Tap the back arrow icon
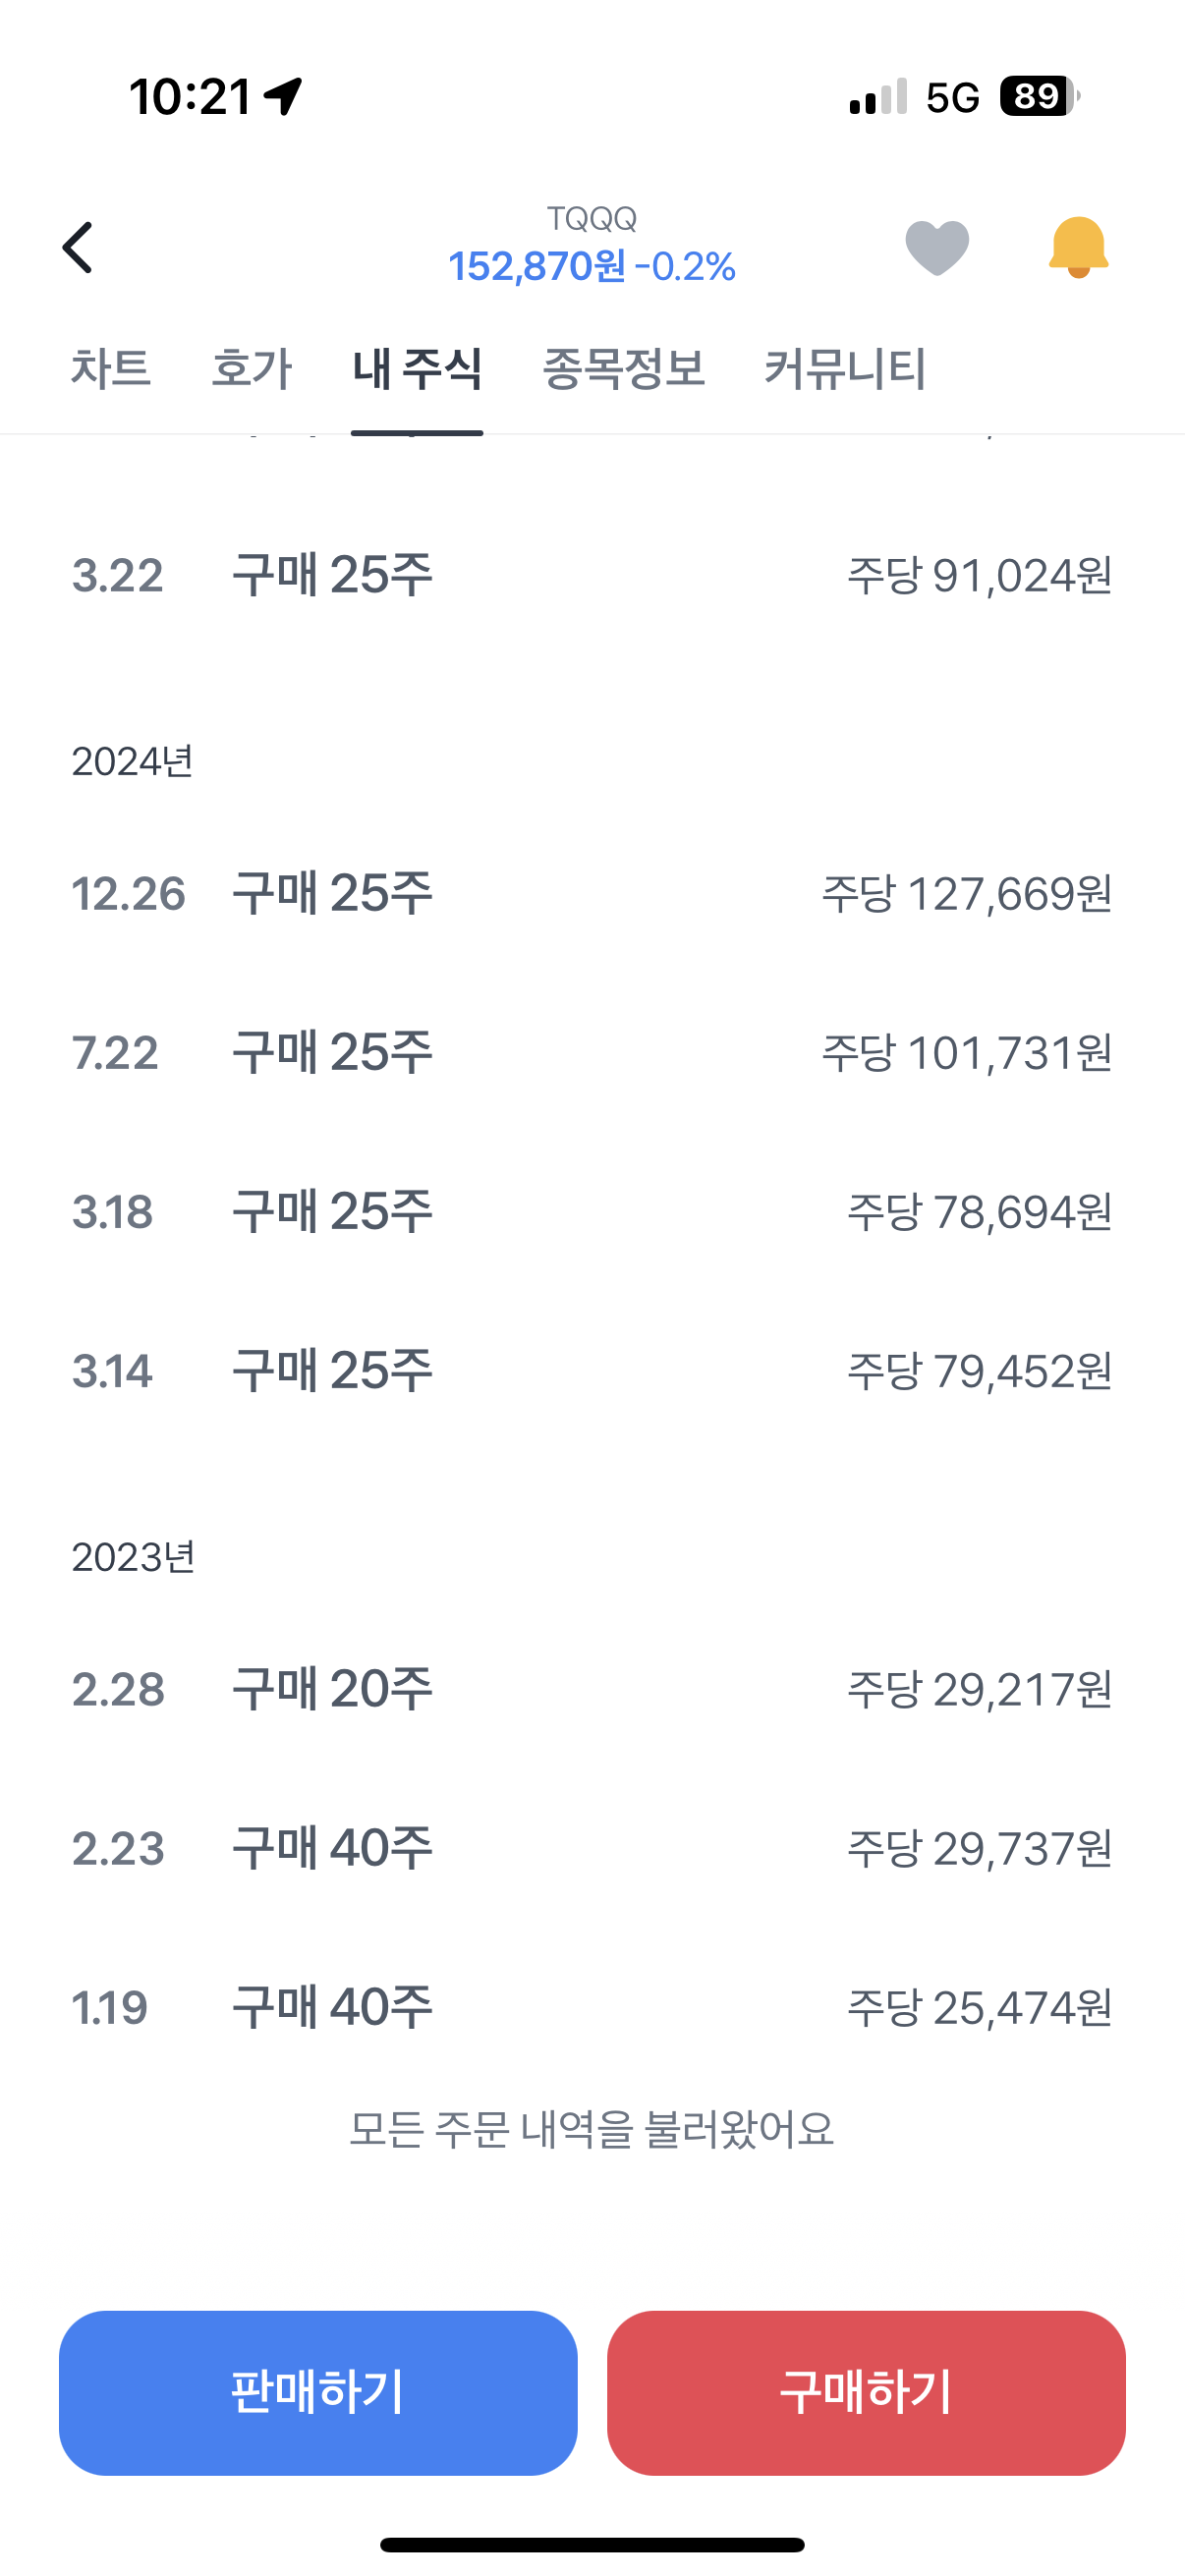1185x2576 pixels. [x=78, y=247]
